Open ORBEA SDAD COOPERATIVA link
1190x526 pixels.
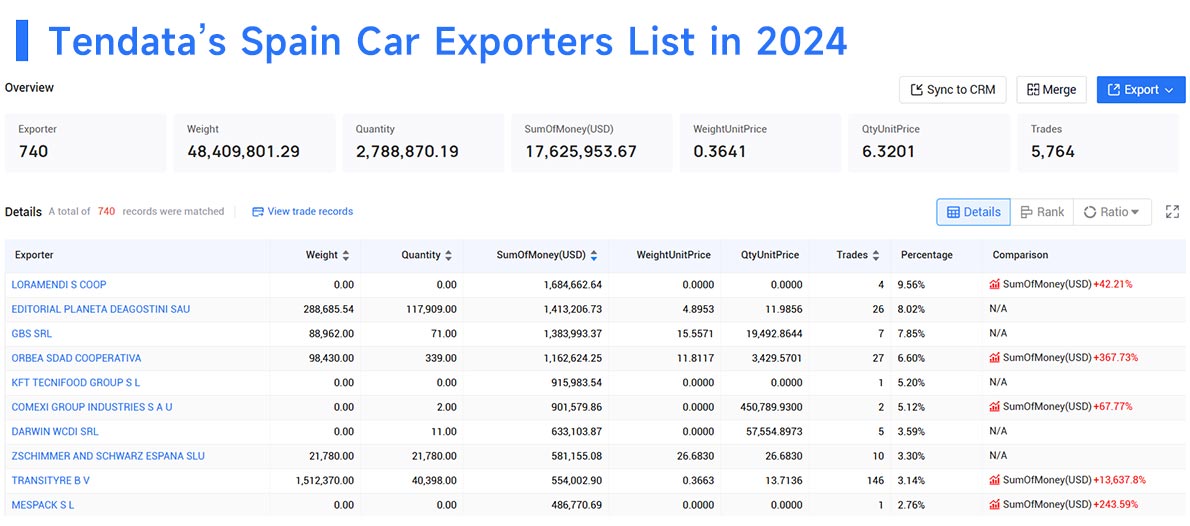pyautogui.click(x=76, y=357)
